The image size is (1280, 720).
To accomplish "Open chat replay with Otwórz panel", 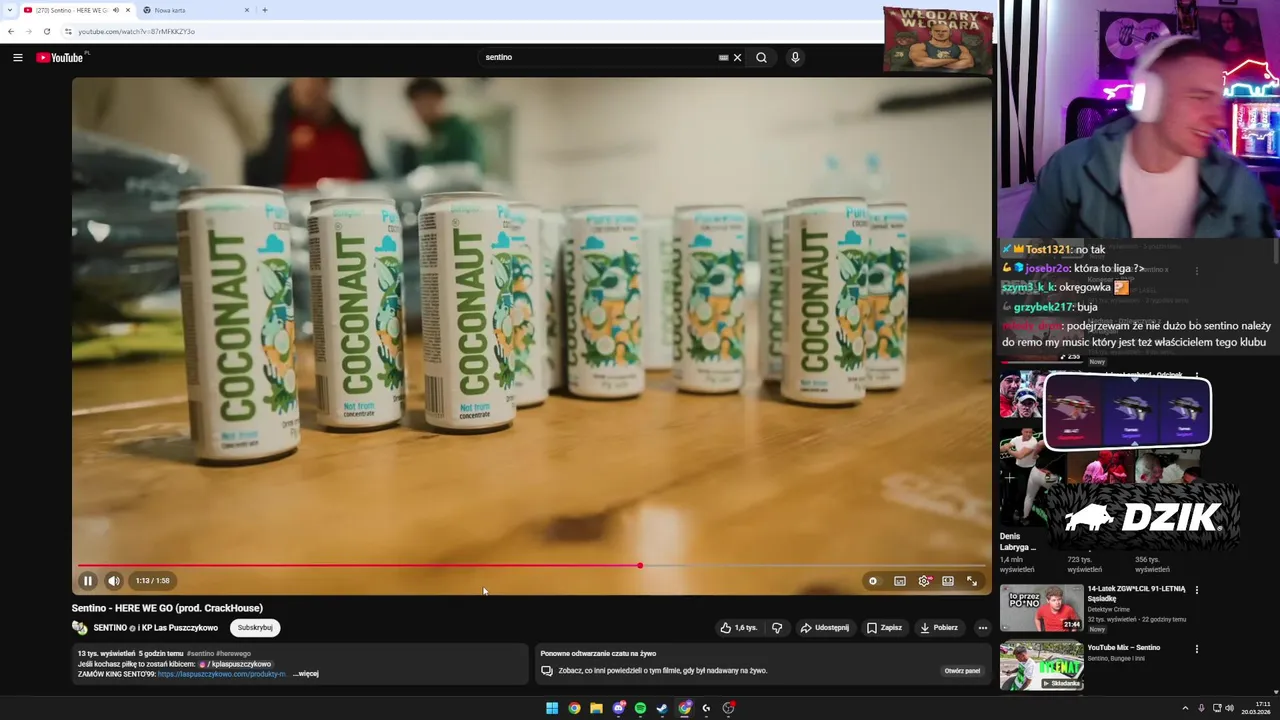I will tap(962, 671).
